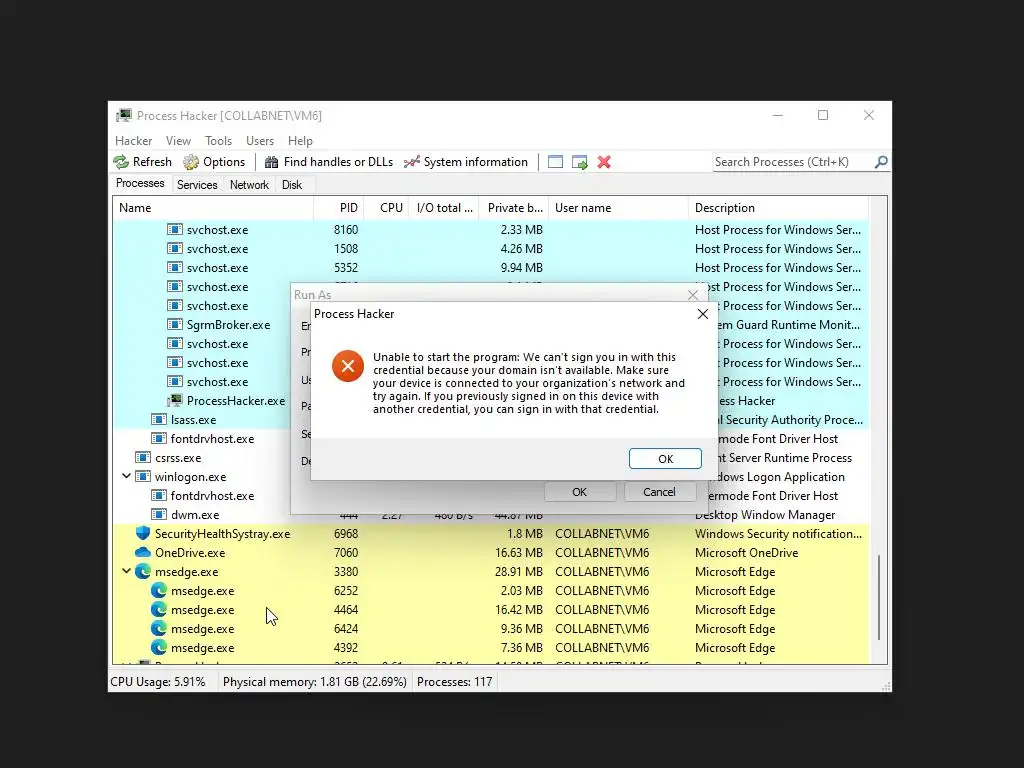Click the SgrmBroker.exe process icon
This screenshot has width=1024, height=768.
174,325
